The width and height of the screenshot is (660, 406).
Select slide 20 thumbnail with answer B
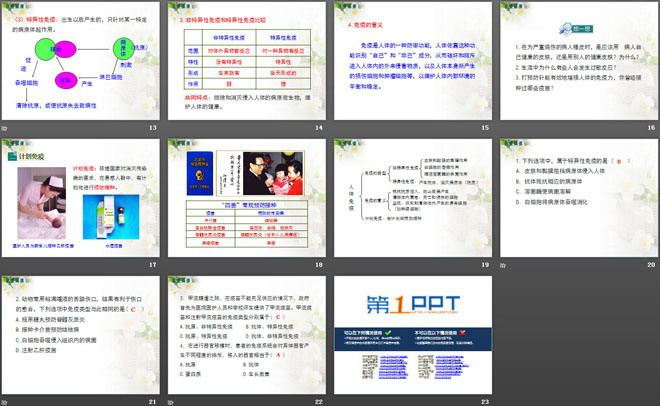[579, 198]
